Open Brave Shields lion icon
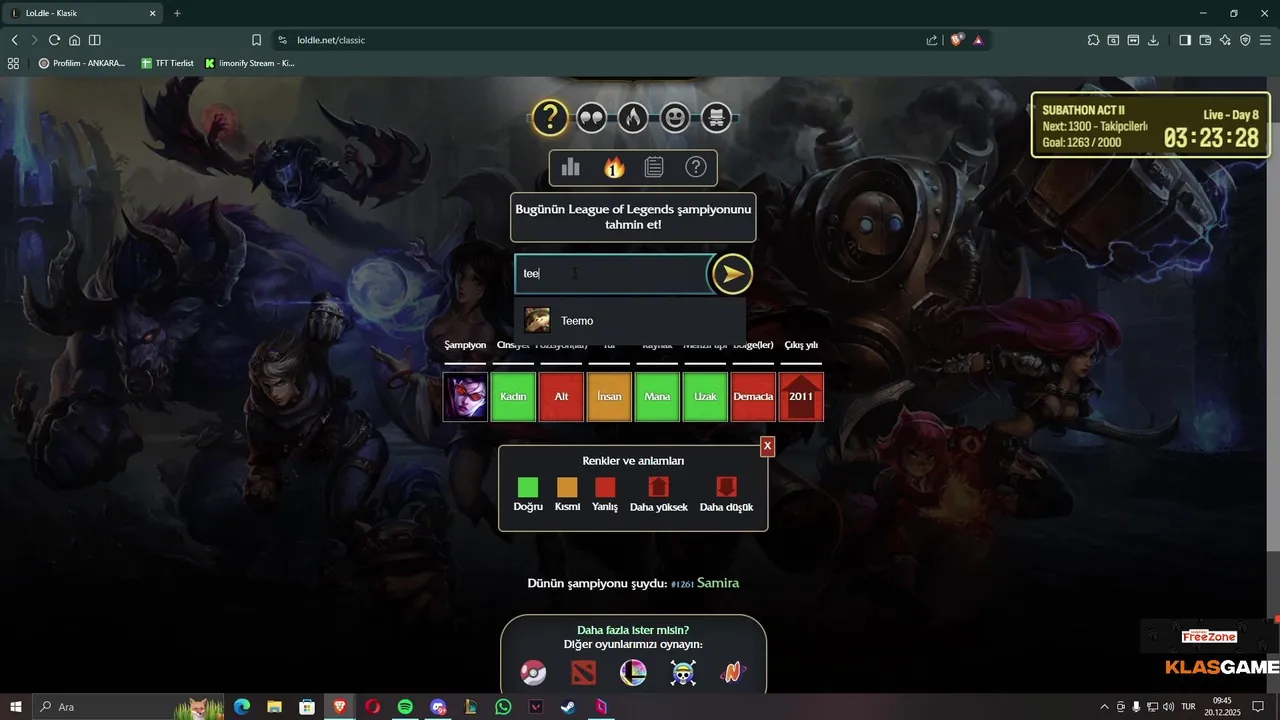The width and height of the screenshot is (1280, 720). [x=957, y=40]
